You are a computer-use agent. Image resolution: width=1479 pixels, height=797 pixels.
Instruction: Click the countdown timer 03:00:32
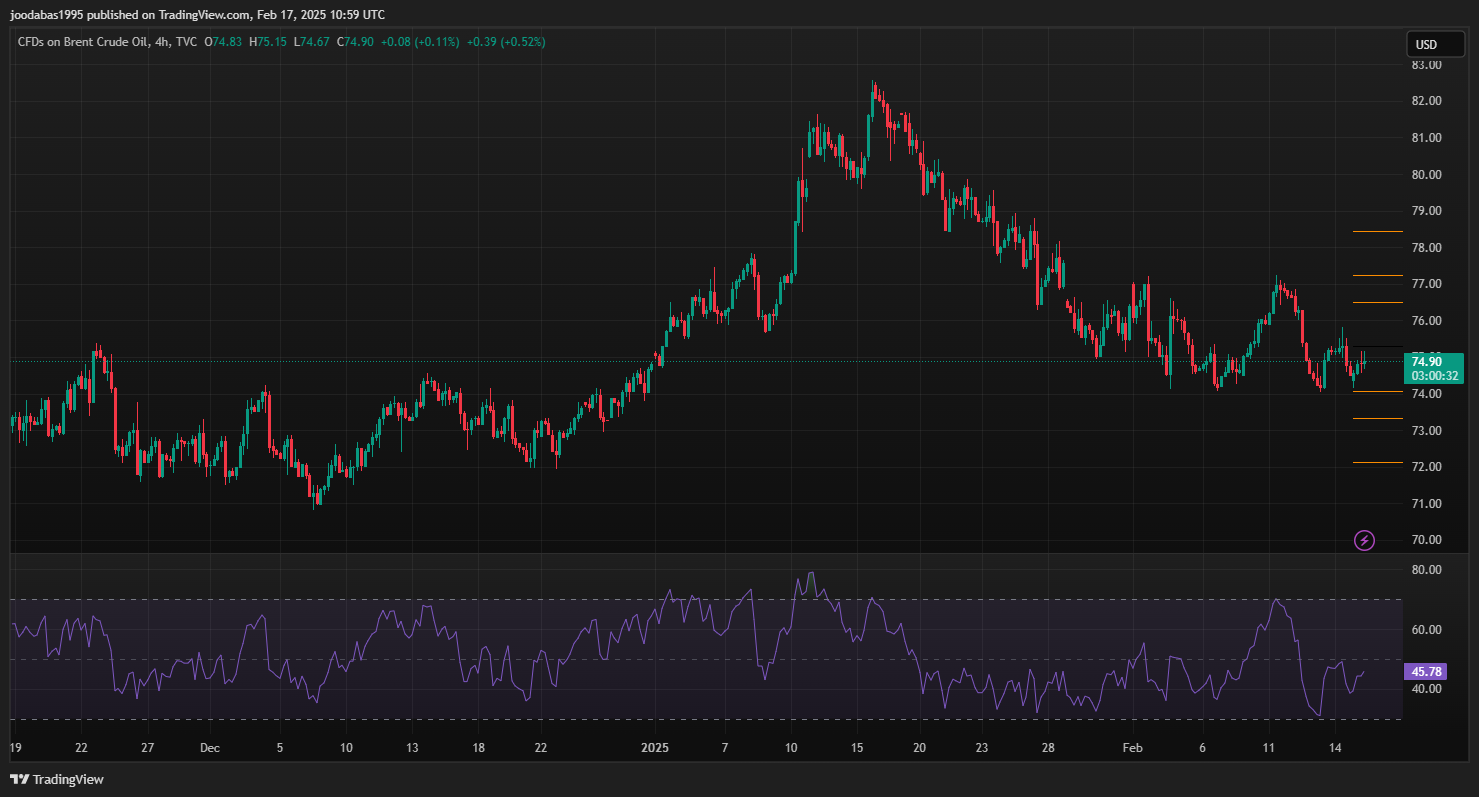pos(1434,376)
